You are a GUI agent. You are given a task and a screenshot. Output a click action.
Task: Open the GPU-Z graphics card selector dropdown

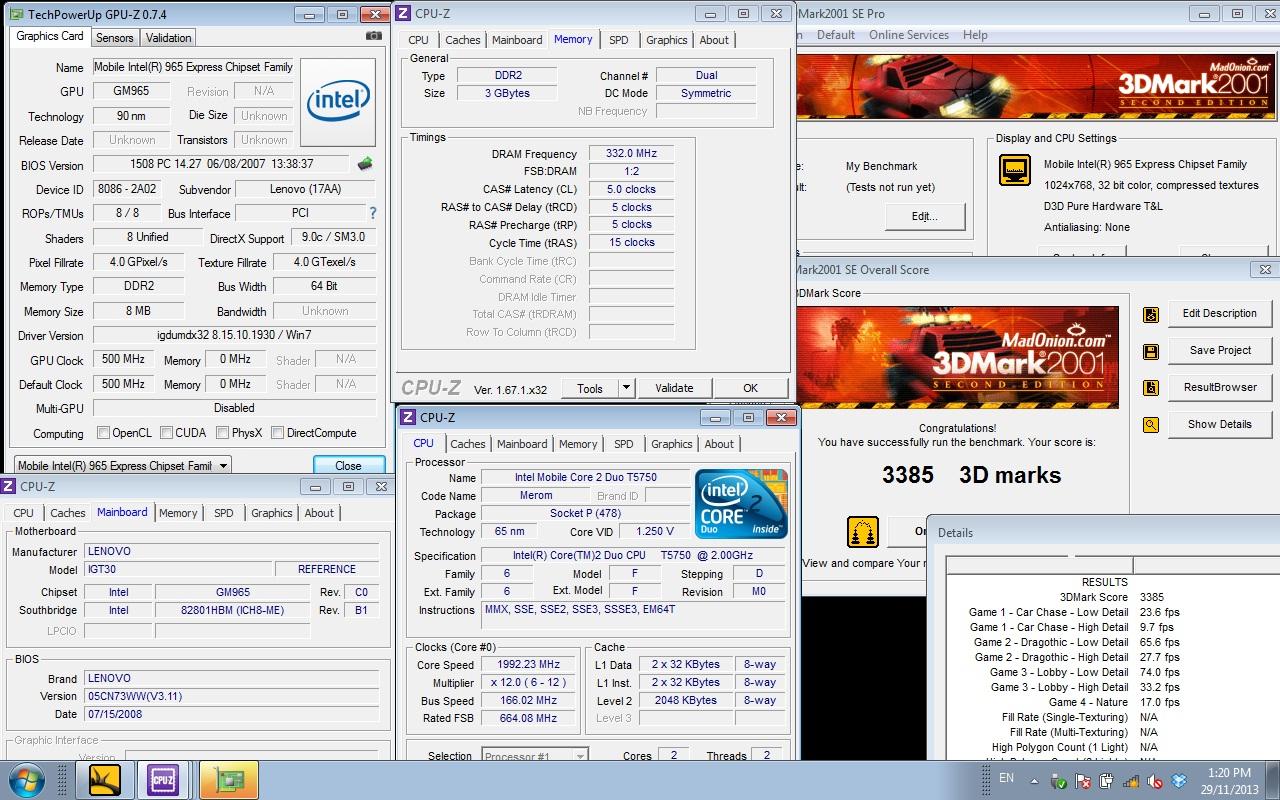pos(123,465)
